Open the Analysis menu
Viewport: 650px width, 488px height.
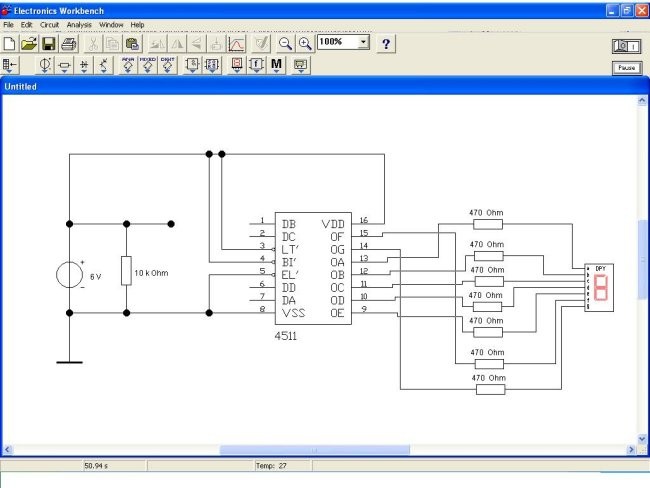click(79, 25)
